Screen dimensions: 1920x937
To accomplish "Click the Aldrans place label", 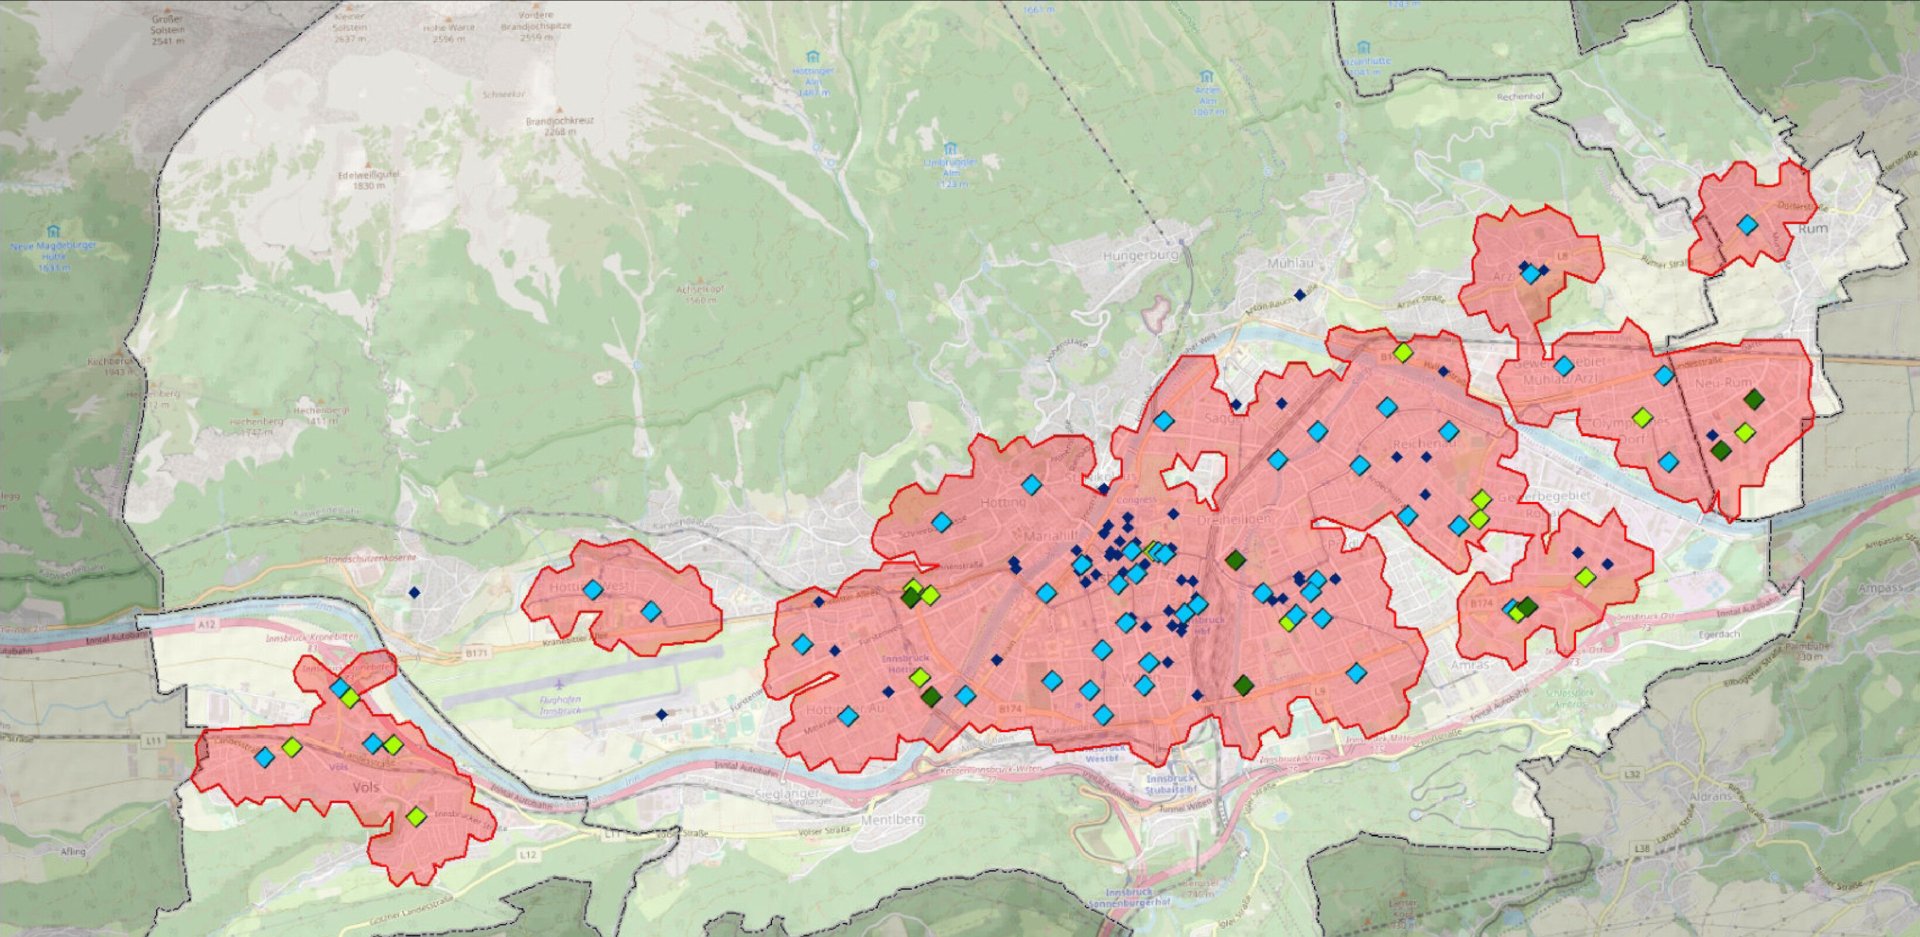I will [1710, 796].
